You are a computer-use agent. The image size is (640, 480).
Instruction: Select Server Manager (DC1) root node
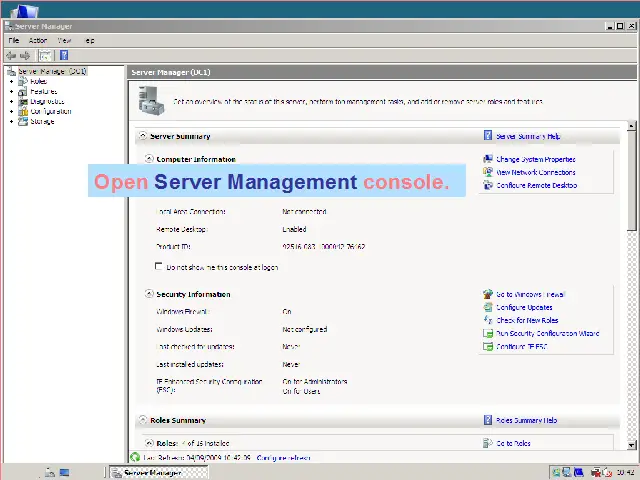coord(52,71)
